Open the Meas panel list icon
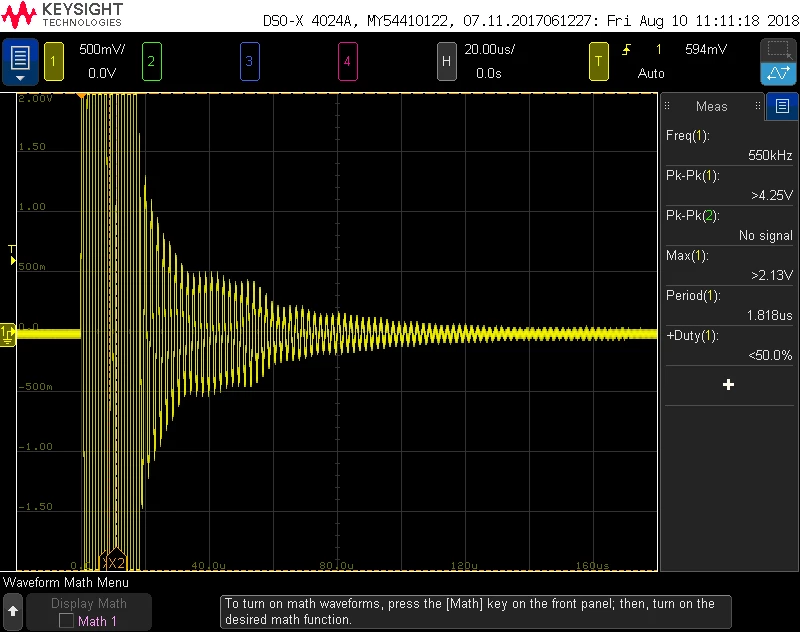 [x=782, y=106]
